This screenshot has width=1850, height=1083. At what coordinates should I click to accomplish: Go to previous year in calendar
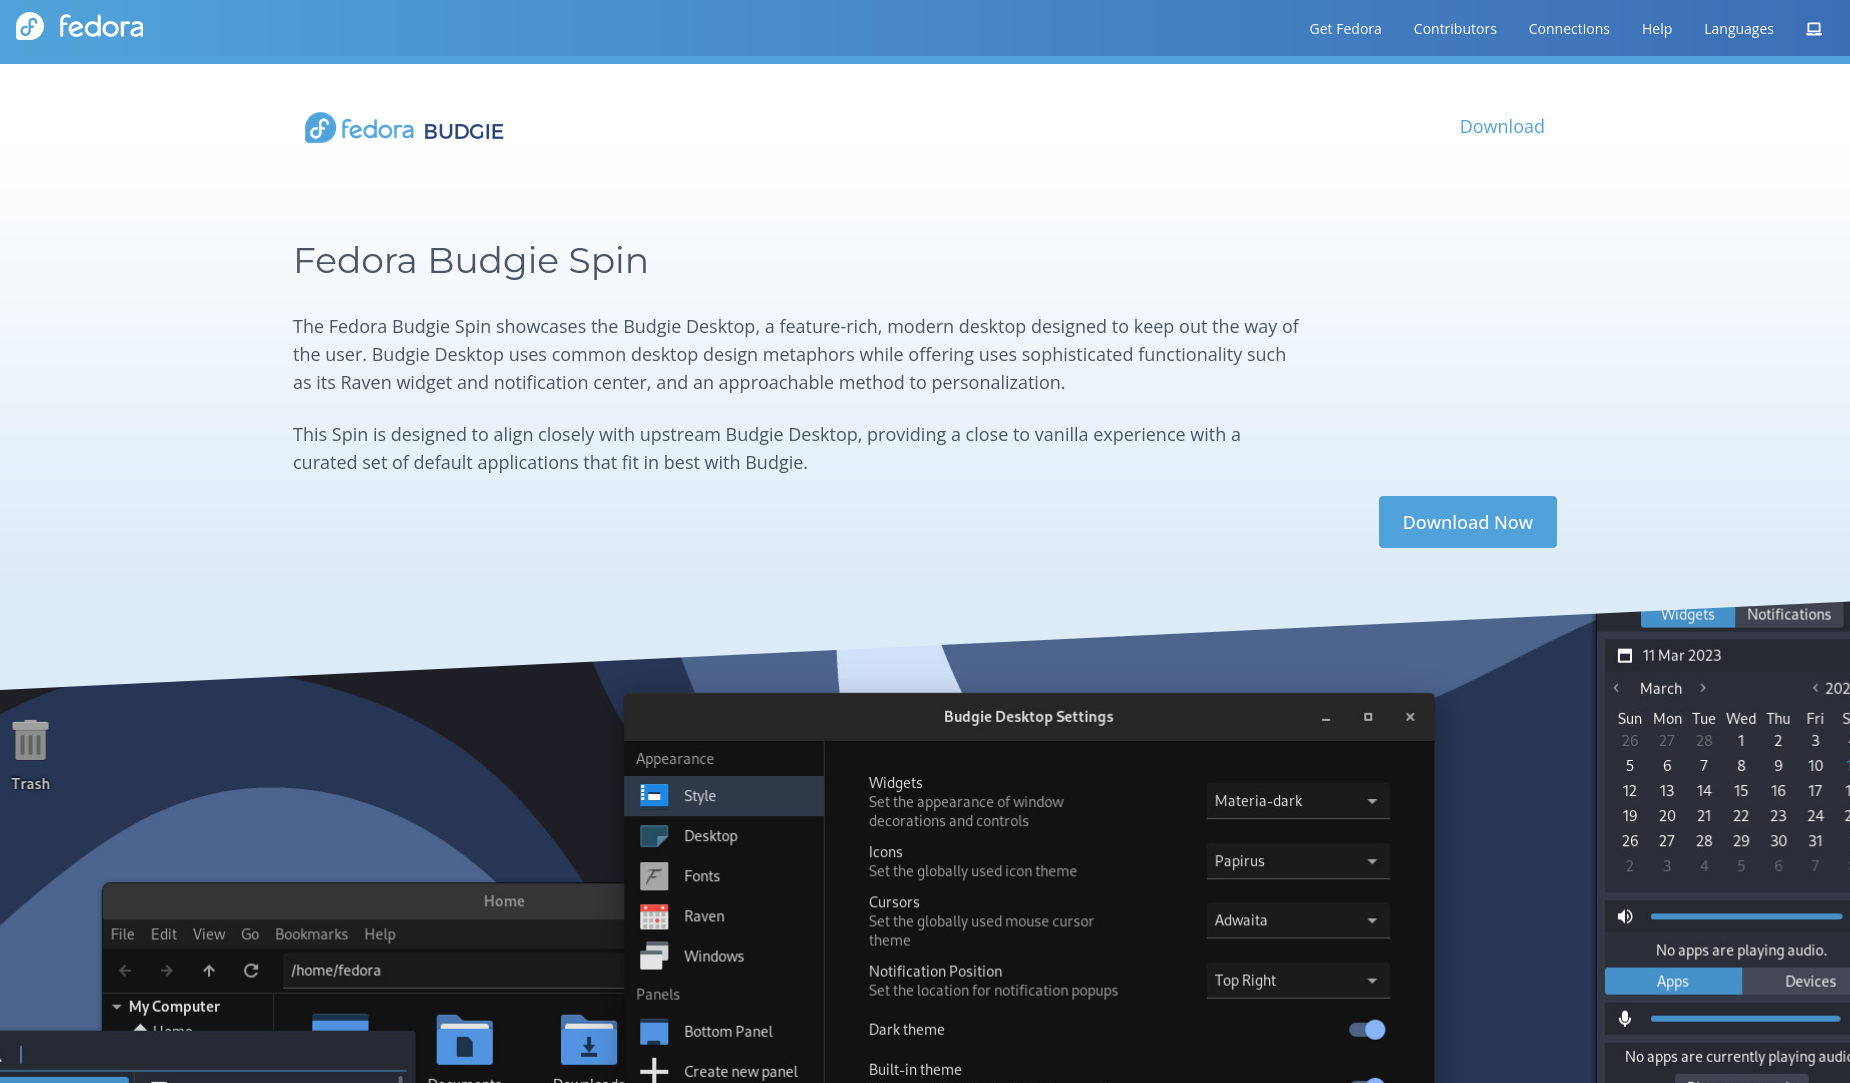click(1815, 688)
